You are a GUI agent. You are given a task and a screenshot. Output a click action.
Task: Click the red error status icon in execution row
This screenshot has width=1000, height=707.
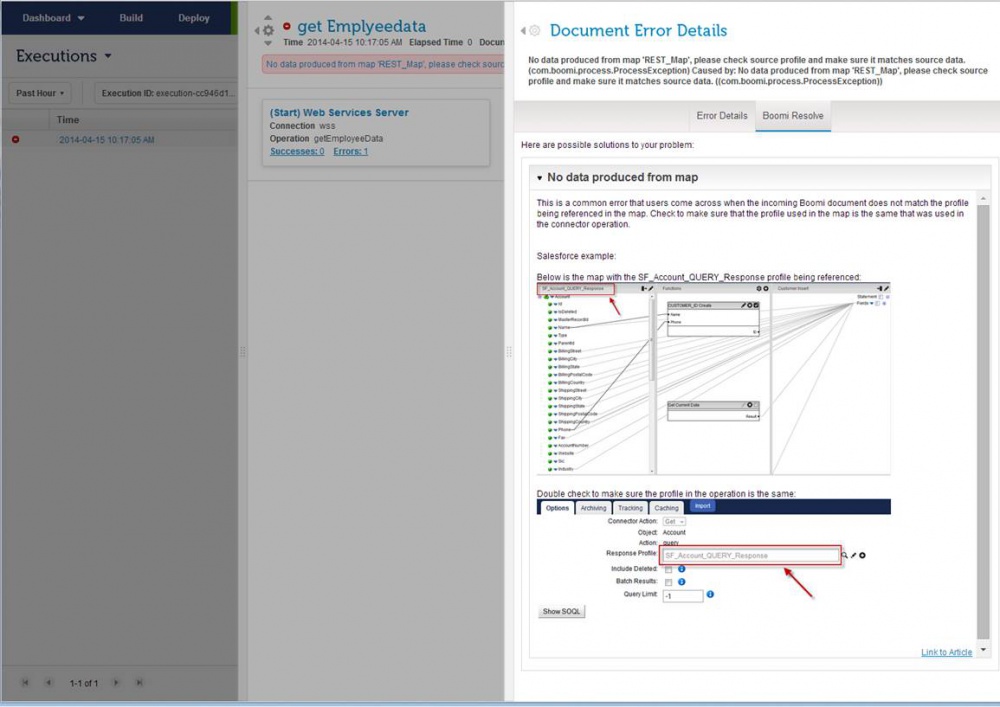tap(15, 140)
